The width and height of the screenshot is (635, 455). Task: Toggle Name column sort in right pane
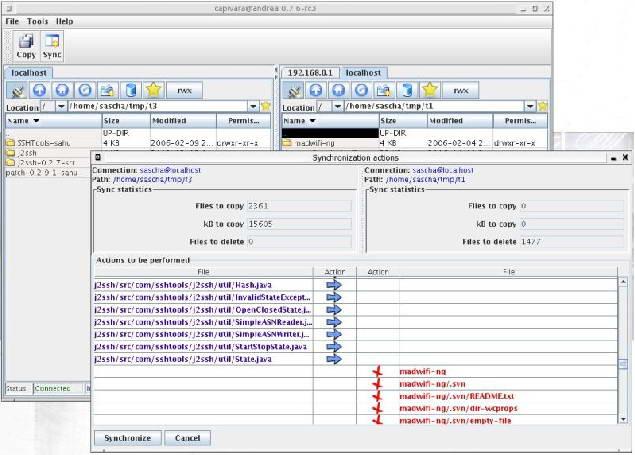click(x=330, y=121)
